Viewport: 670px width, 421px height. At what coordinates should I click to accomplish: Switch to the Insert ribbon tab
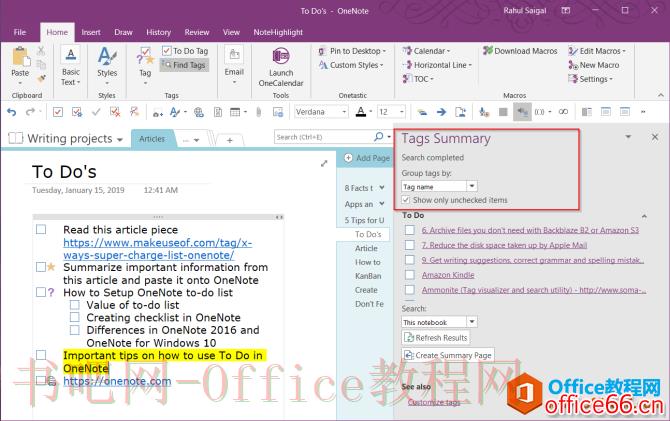coord(91,32)
